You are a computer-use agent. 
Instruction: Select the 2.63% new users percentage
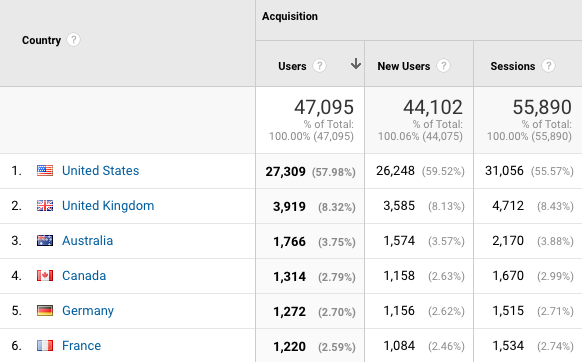pos(446,276)
